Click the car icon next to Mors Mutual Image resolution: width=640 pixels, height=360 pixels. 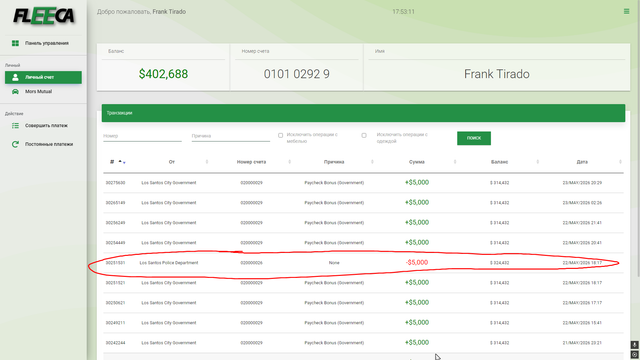(x=15, y=91)
